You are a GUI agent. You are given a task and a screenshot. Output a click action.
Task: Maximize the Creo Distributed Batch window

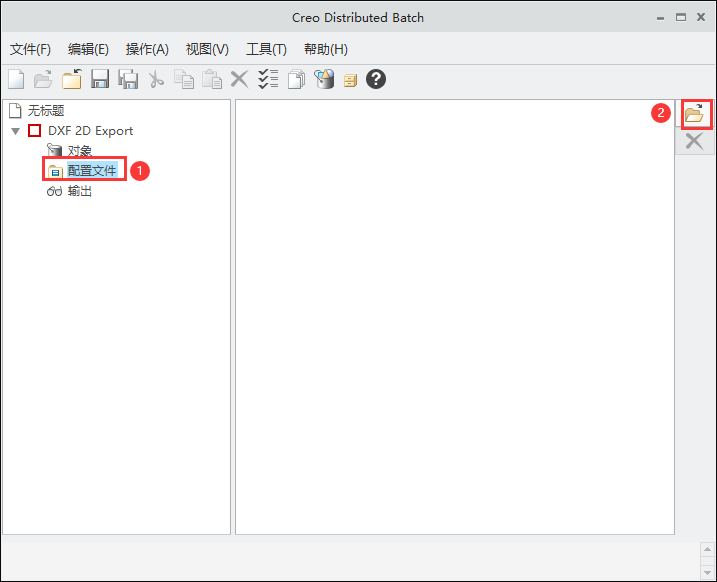(681, 17)
